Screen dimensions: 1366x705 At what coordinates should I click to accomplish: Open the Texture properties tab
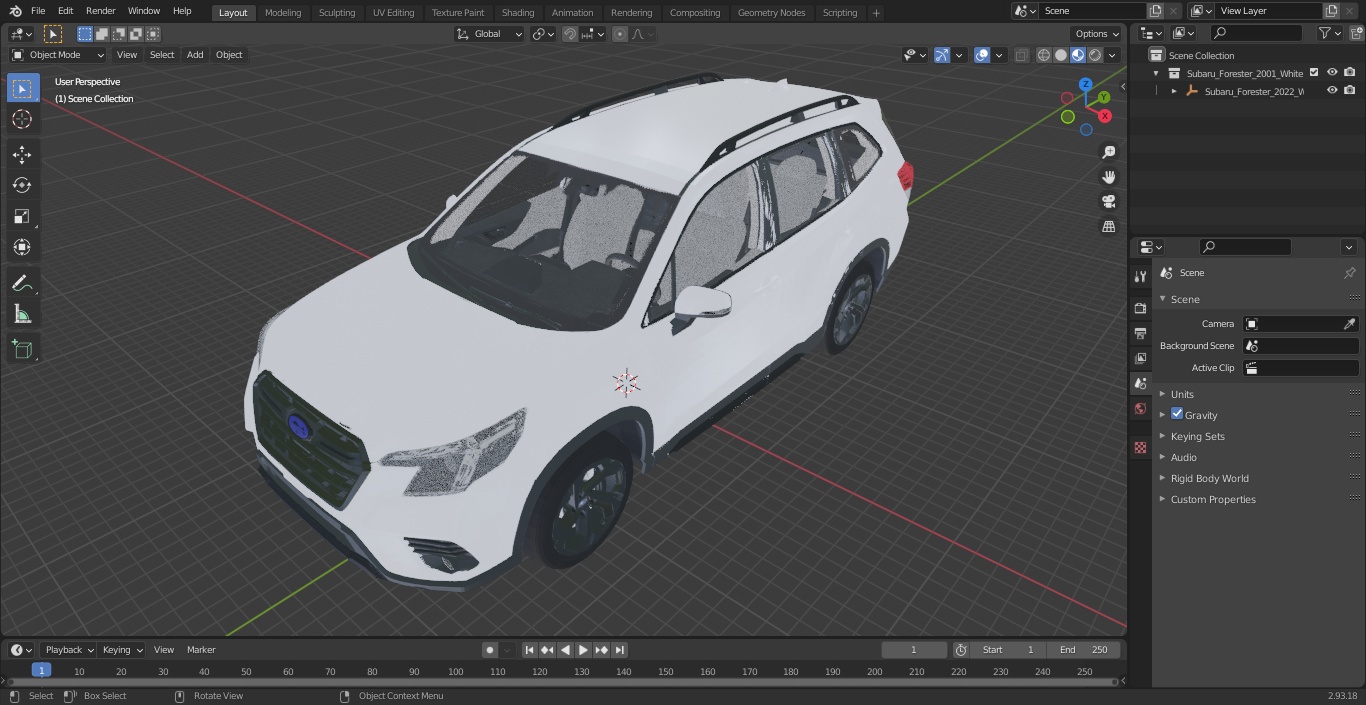pyautogui.click(x=1140, y=447)
